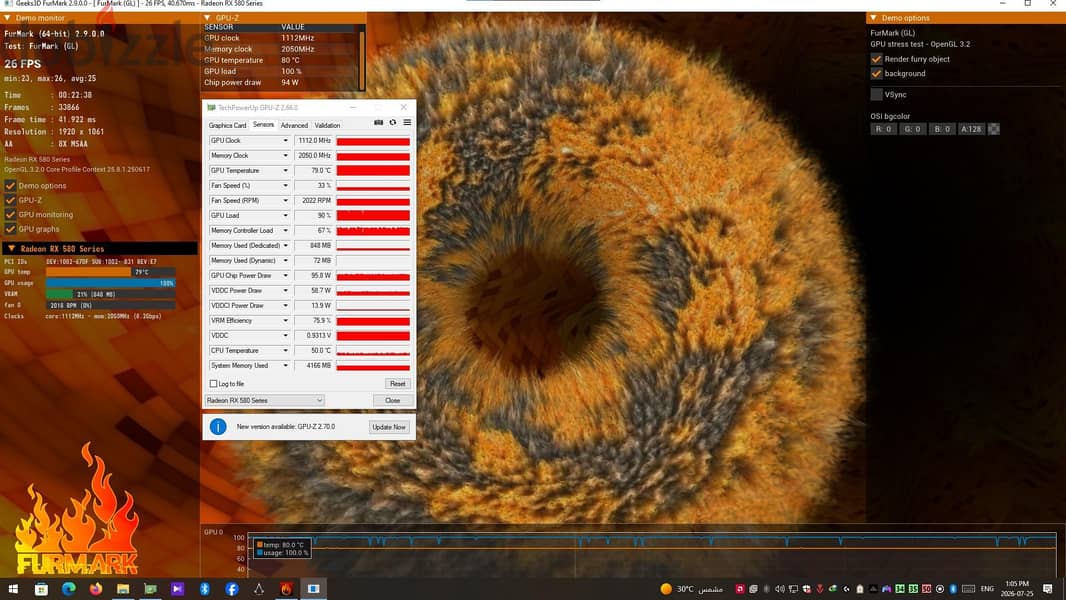
Task: Open Windows Start menu
Action: [13, 589]
